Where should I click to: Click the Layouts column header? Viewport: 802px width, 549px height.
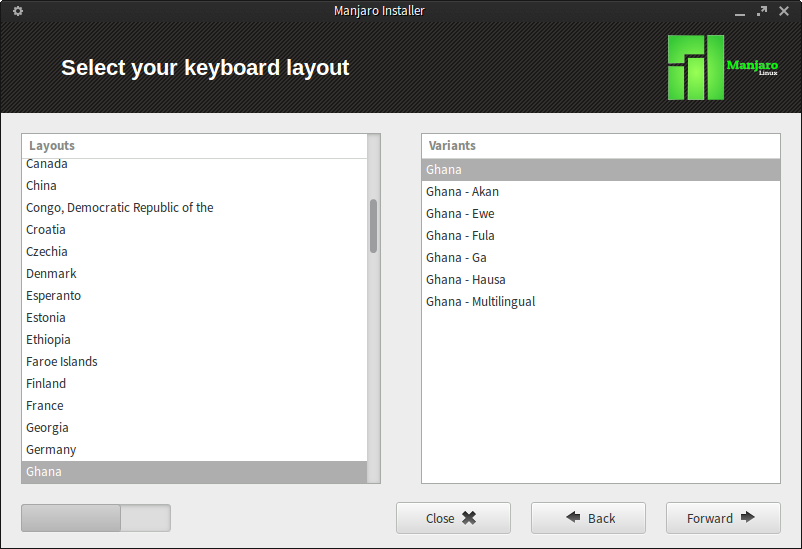(x=194, y=146)
